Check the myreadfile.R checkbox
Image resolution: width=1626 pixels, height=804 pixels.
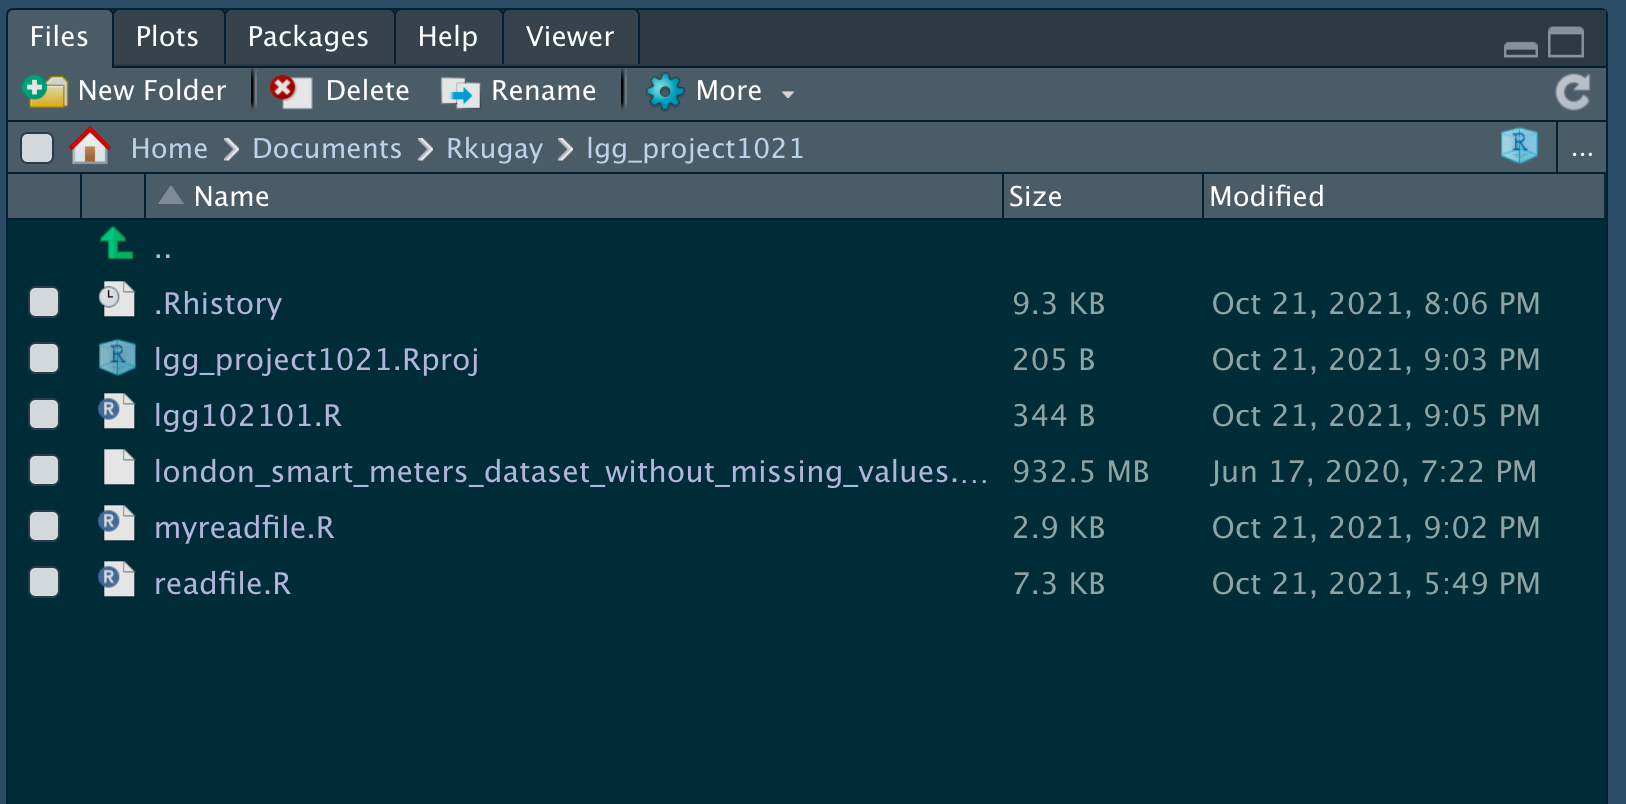(x=44, y=526)
